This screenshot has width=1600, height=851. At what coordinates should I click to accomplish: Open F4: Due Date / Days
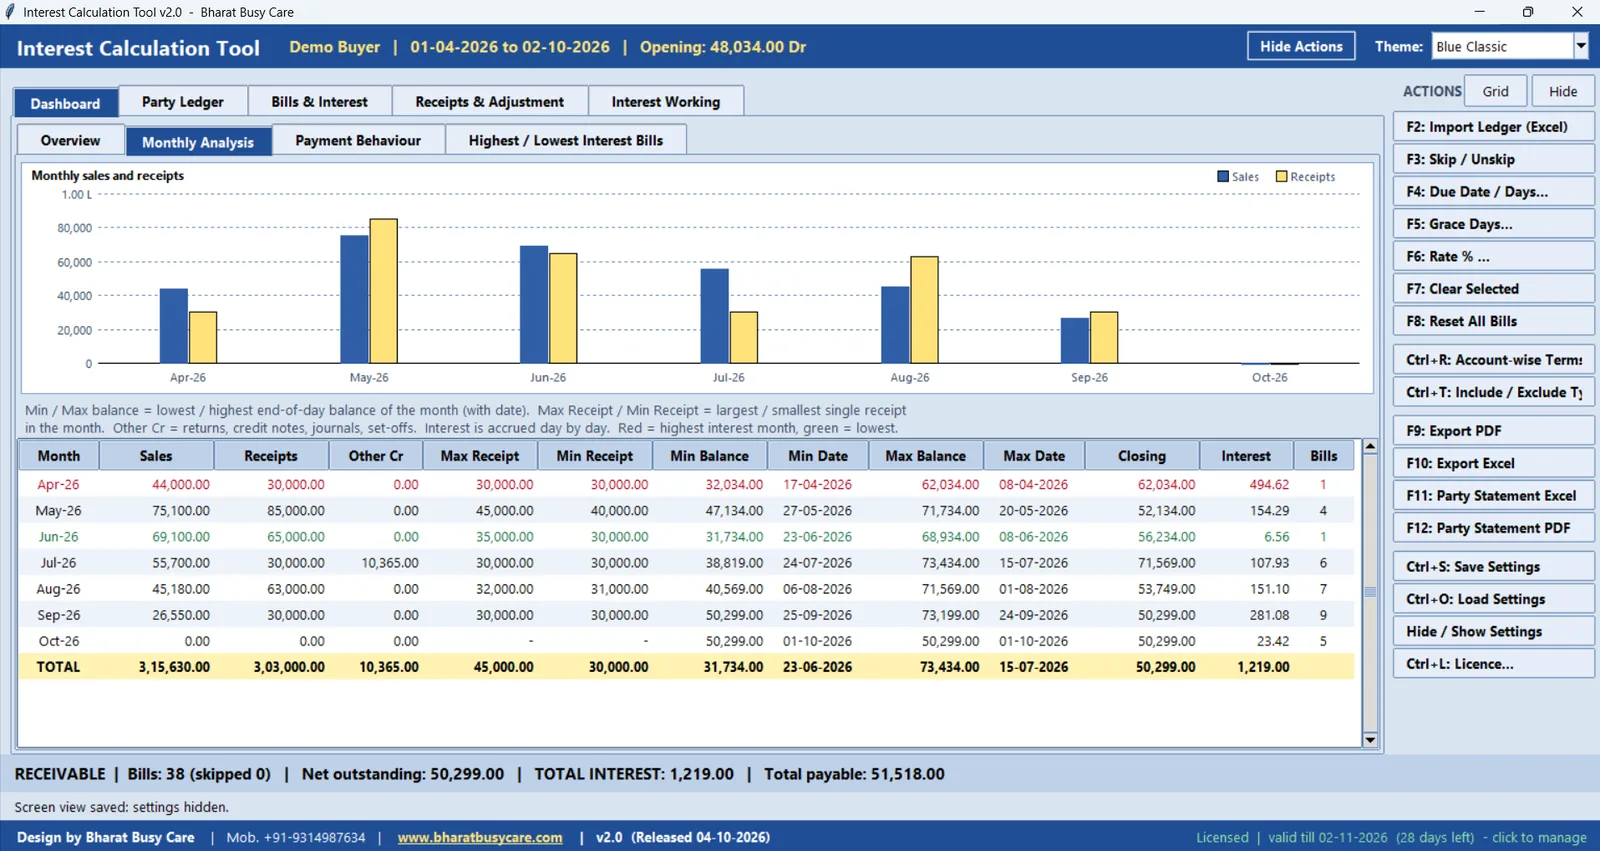pyautogui.click(x=1493, y=192)
